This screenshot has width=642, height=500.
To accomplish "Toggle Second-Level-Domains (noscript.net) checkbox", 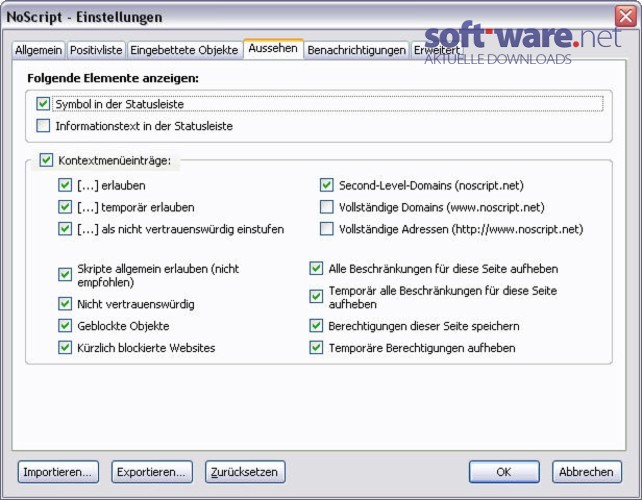I will (x=326, y=185).
